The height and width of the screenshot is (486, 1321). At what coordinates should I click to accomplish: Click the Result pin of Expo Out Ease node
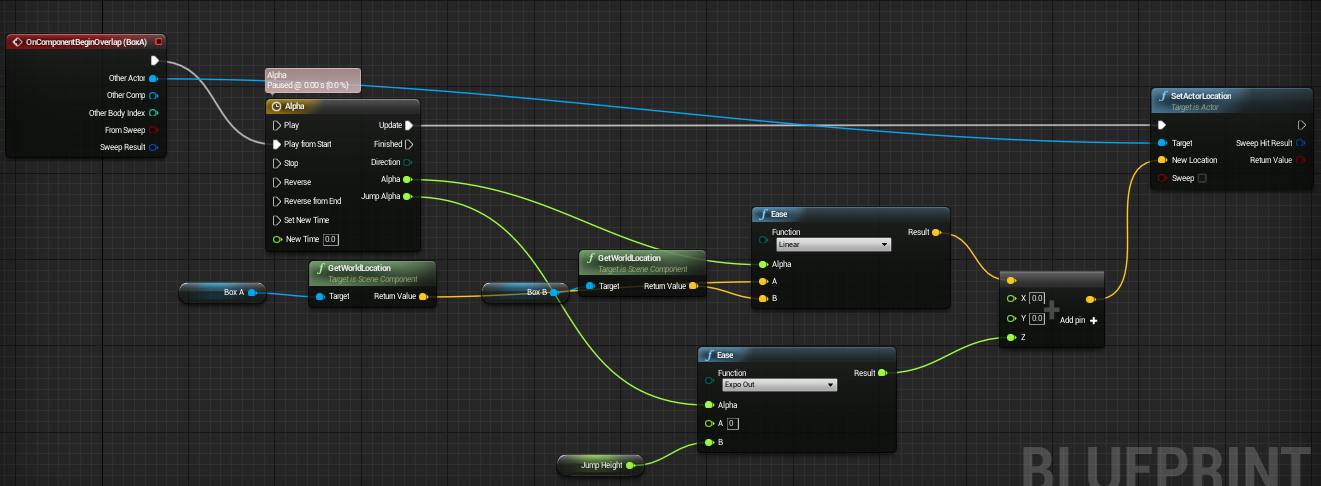point(882,373)
